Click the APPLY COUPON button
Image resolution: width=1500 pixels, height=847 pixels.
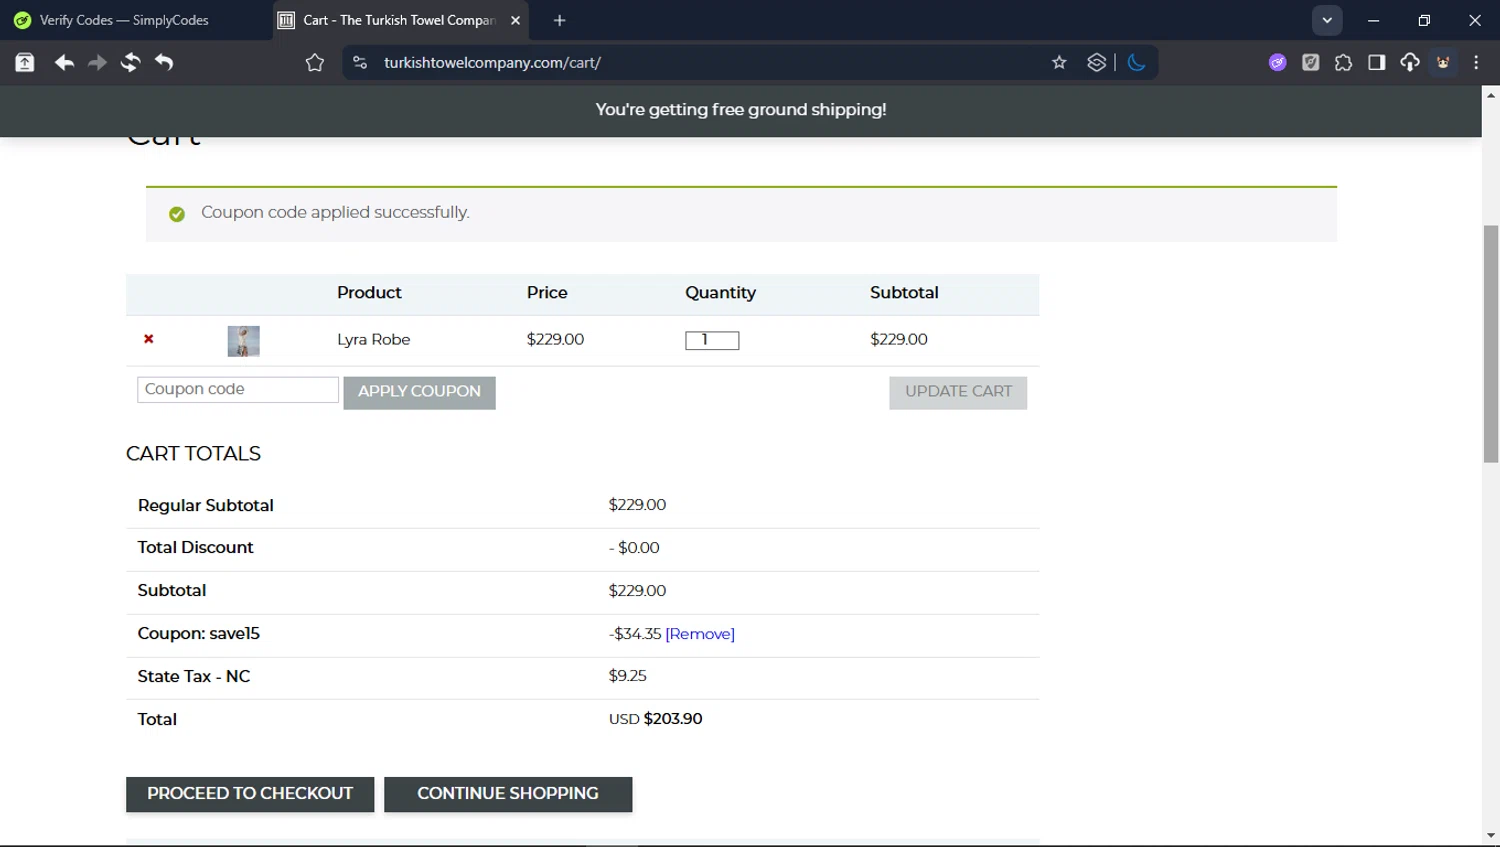[420, 392]
